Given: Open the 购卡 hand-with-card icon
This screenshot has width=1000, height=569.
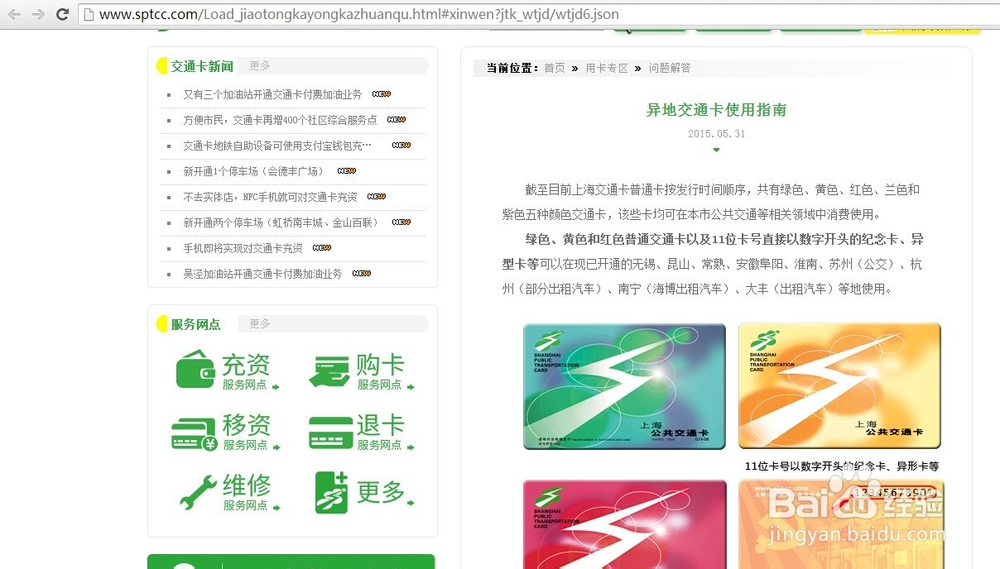Looking at the screenshot, I should tap(329, 371).
